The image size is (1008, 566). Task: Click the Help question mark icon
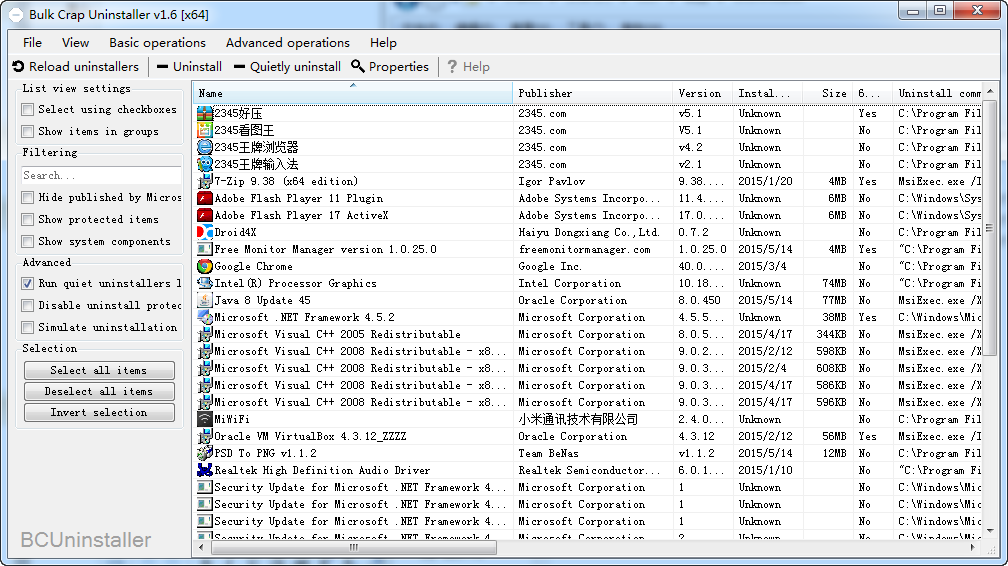[x=452, y=66]
